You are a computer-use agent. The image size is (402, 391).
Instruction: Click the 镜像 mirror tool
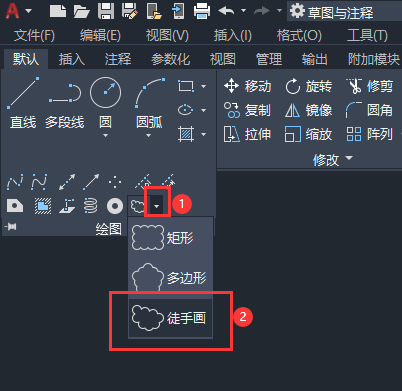(309, 110)
